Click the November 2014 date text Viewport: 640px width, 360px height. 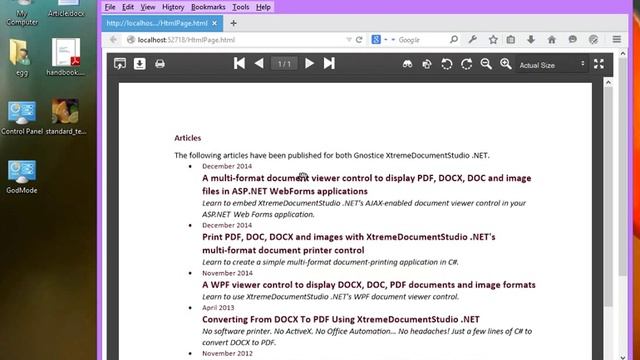coord(227,273)
